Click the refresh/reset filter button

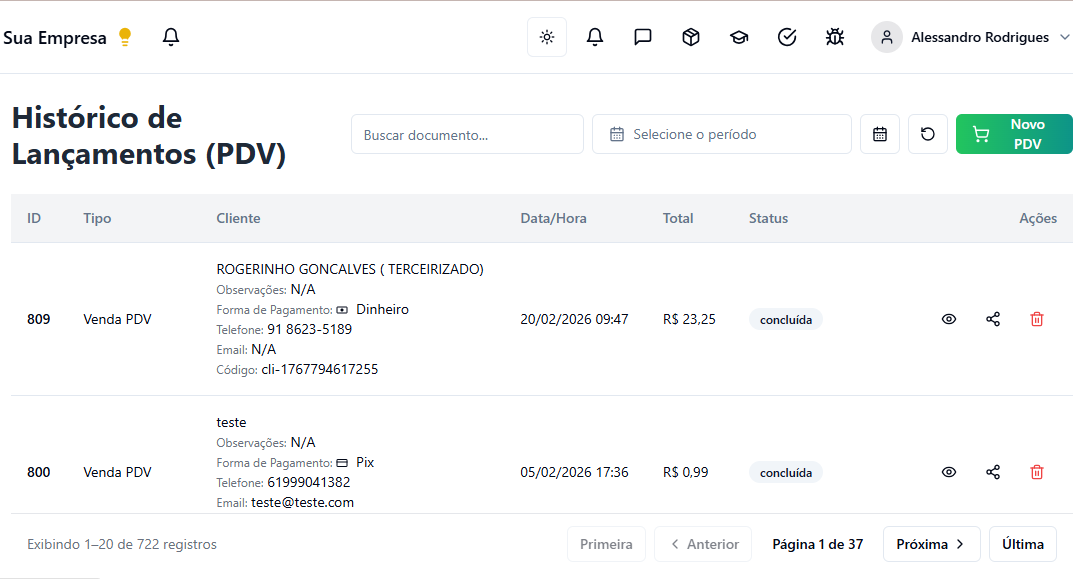pyautogui.click(x=928, y=134)
